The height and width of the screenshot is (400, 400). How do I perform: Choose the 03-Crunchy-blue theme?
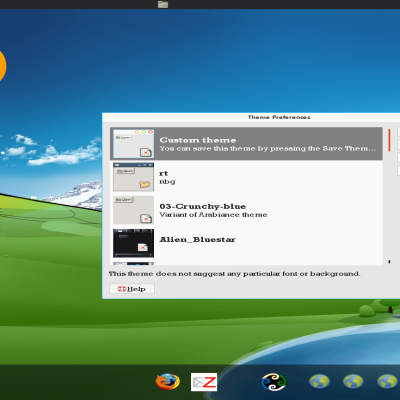246,210
